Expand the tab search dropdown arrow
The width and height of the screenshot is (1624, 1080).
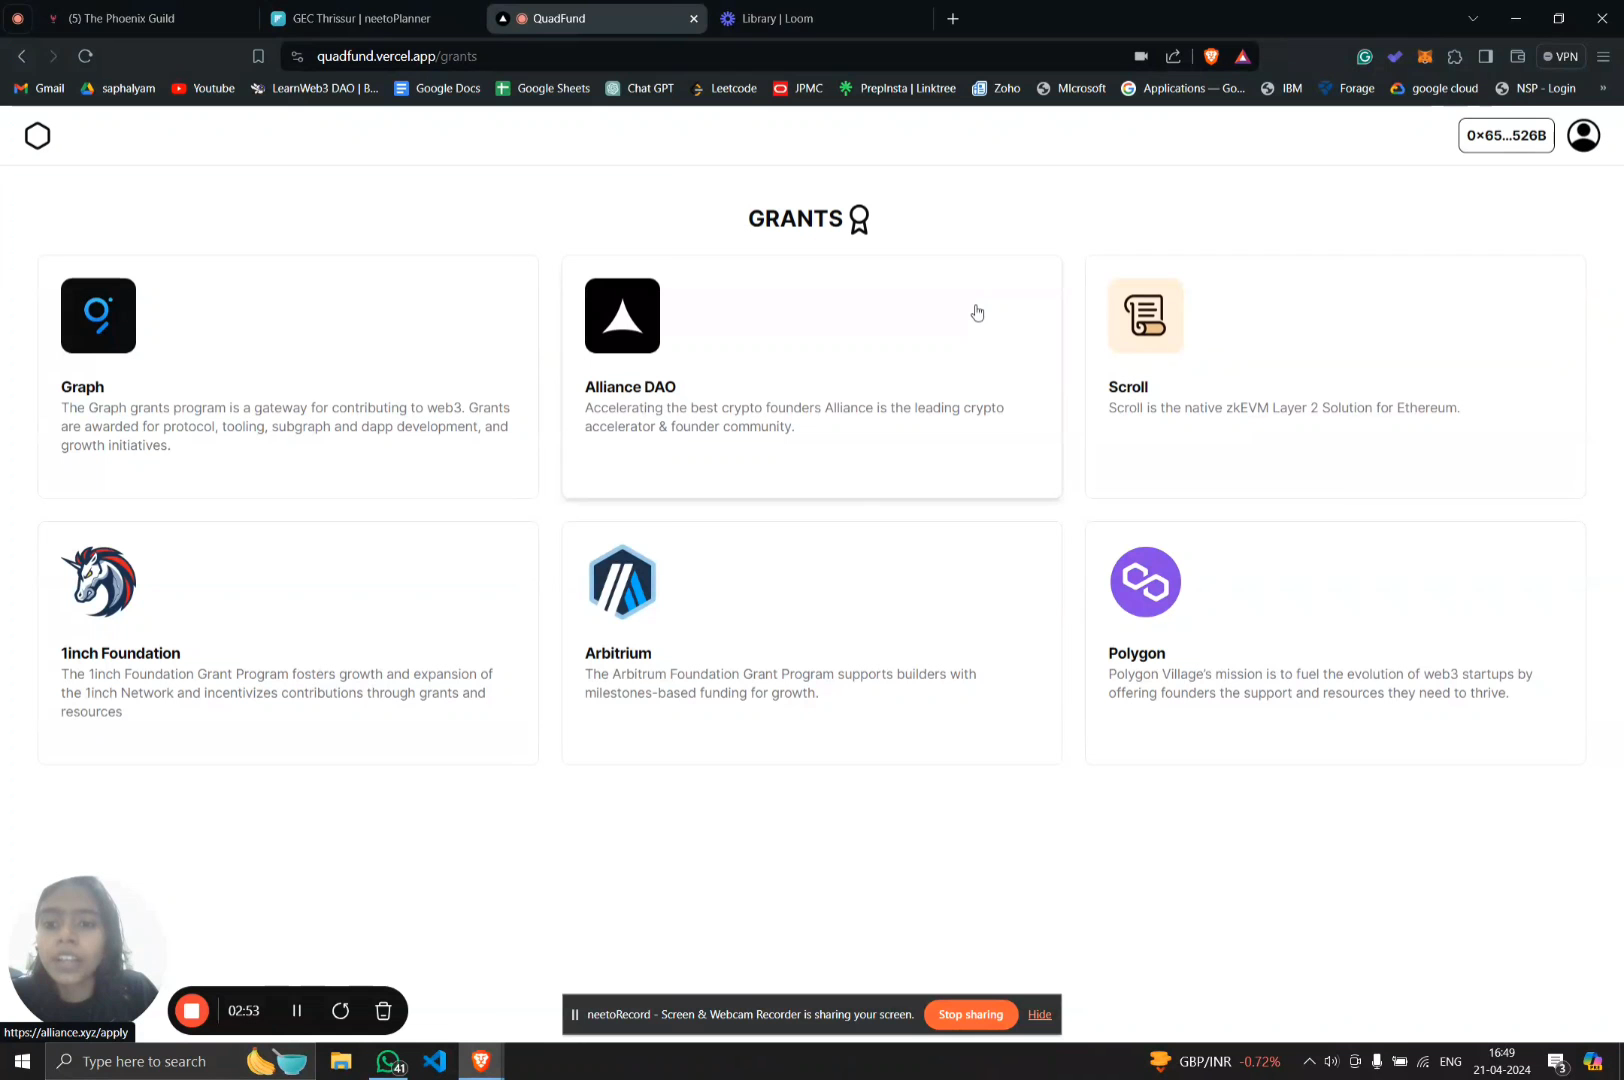click(x=1473, y=18)
